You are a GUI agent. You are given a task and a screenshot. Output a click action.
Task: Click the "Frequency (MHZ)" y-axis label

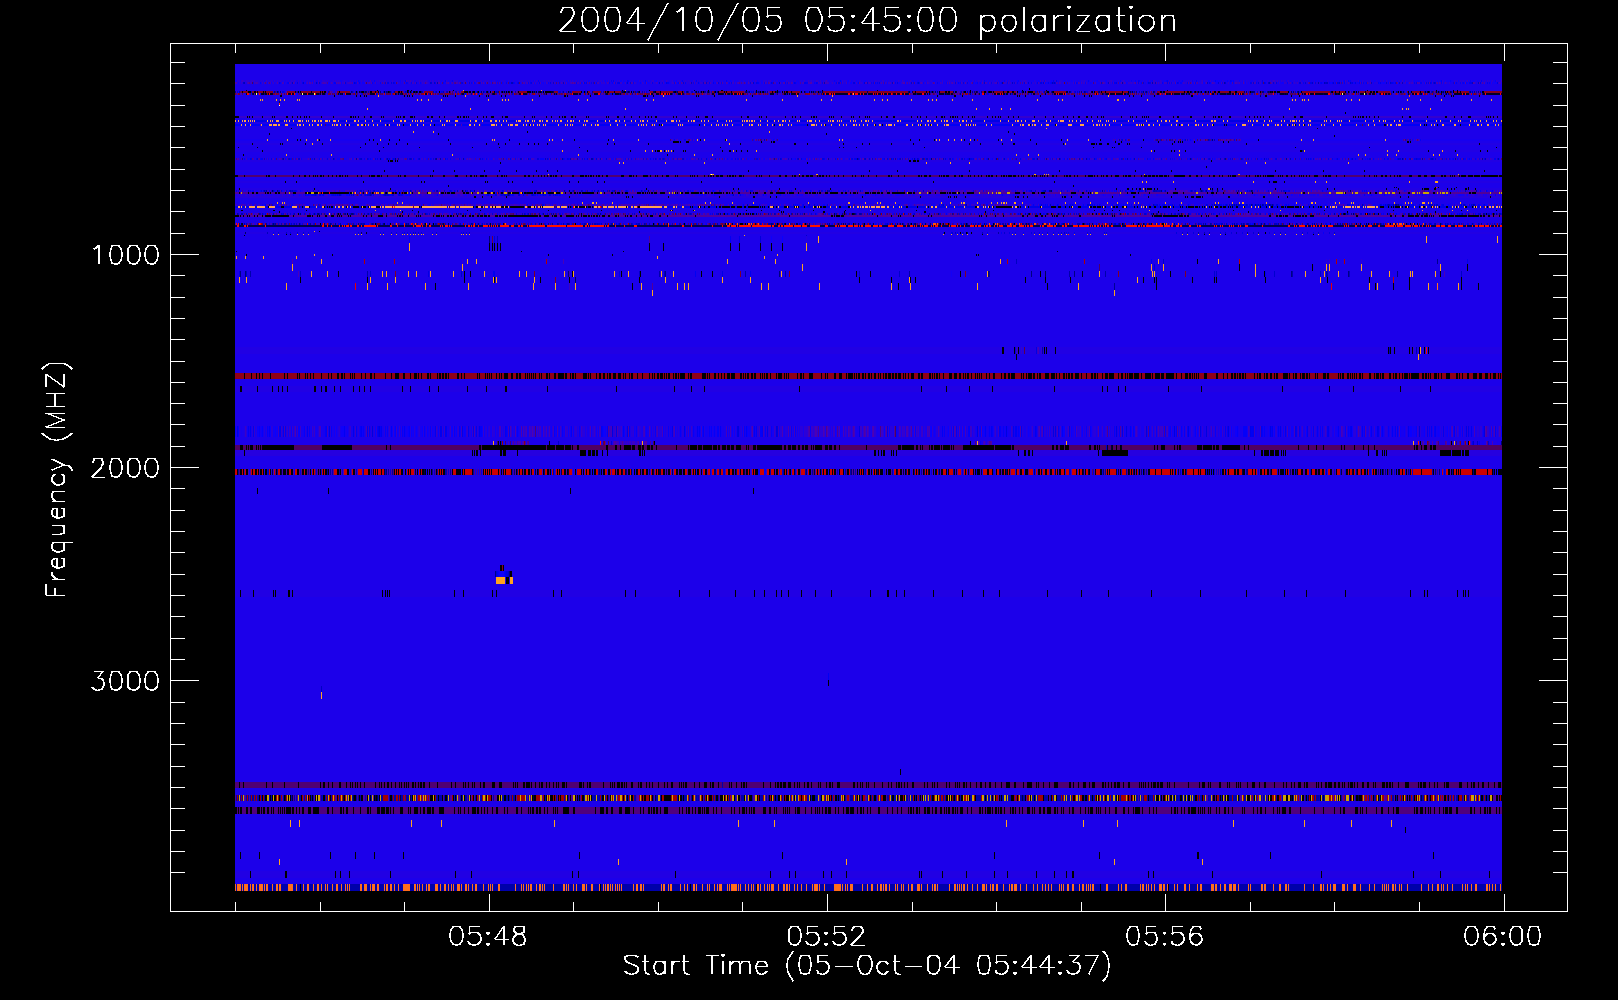click(x=57, y=480)
